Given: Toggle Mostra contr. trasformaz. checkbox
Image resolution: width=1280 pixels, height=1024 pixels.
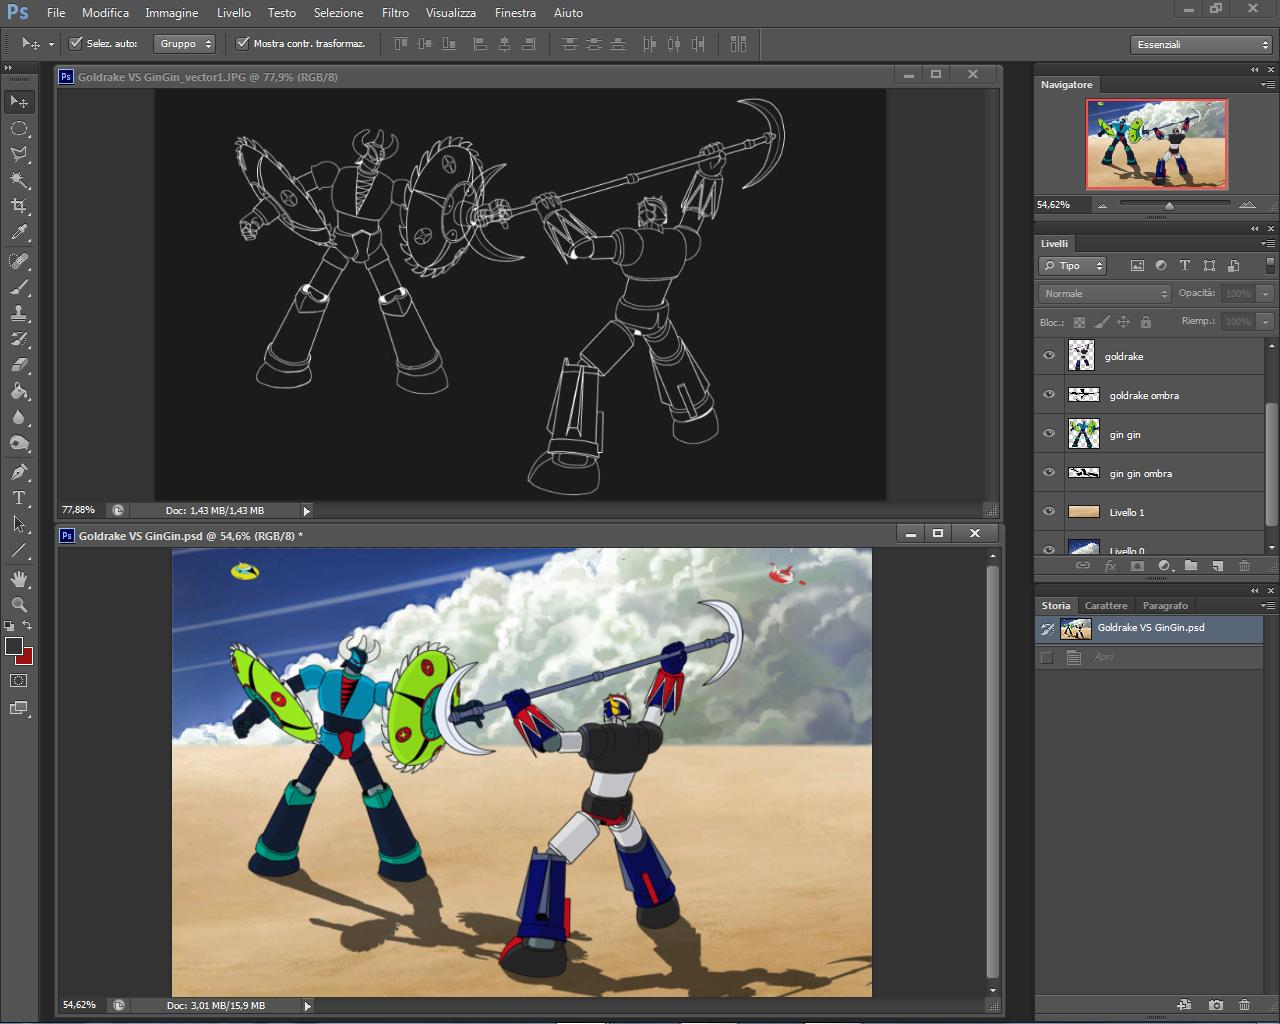Looking at the screenshot, I should tap(242, 44).
